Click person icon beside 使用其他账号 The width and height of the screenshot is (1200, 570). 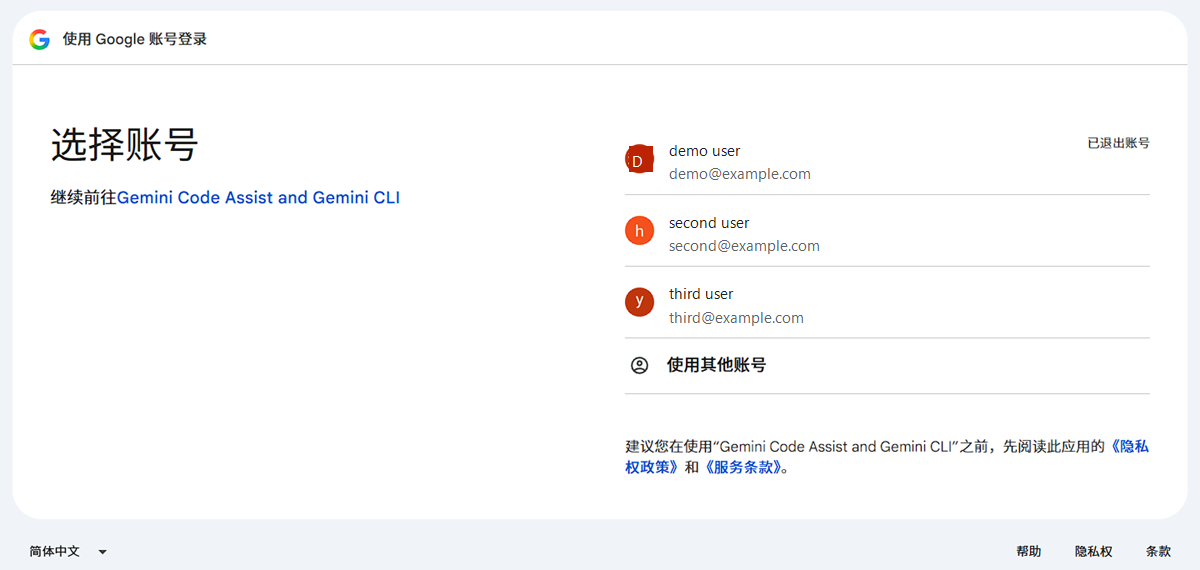tap(640, 366)
